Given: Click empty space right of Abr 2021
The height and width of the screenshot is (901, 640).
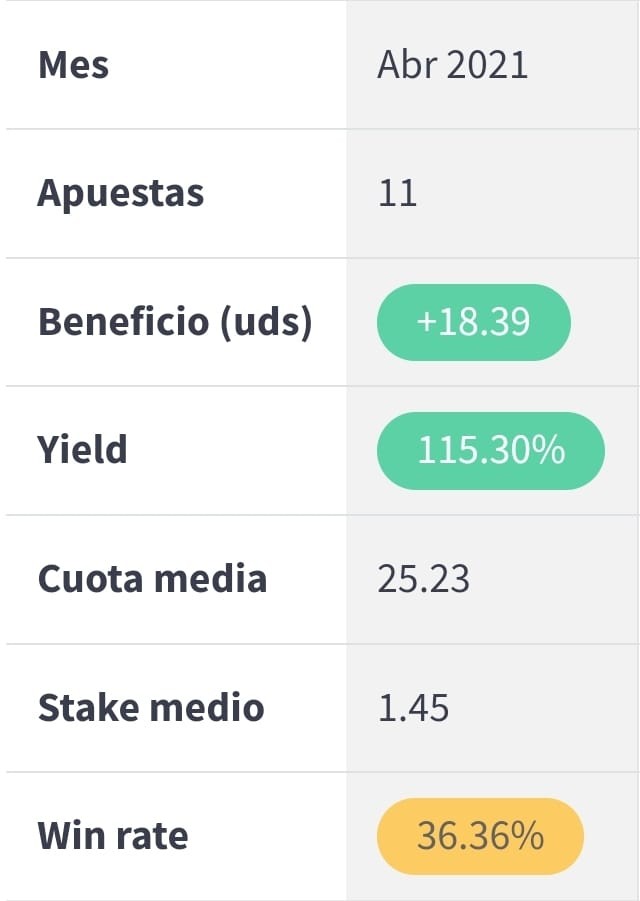Looking at the screenshot, I should 581,65.
